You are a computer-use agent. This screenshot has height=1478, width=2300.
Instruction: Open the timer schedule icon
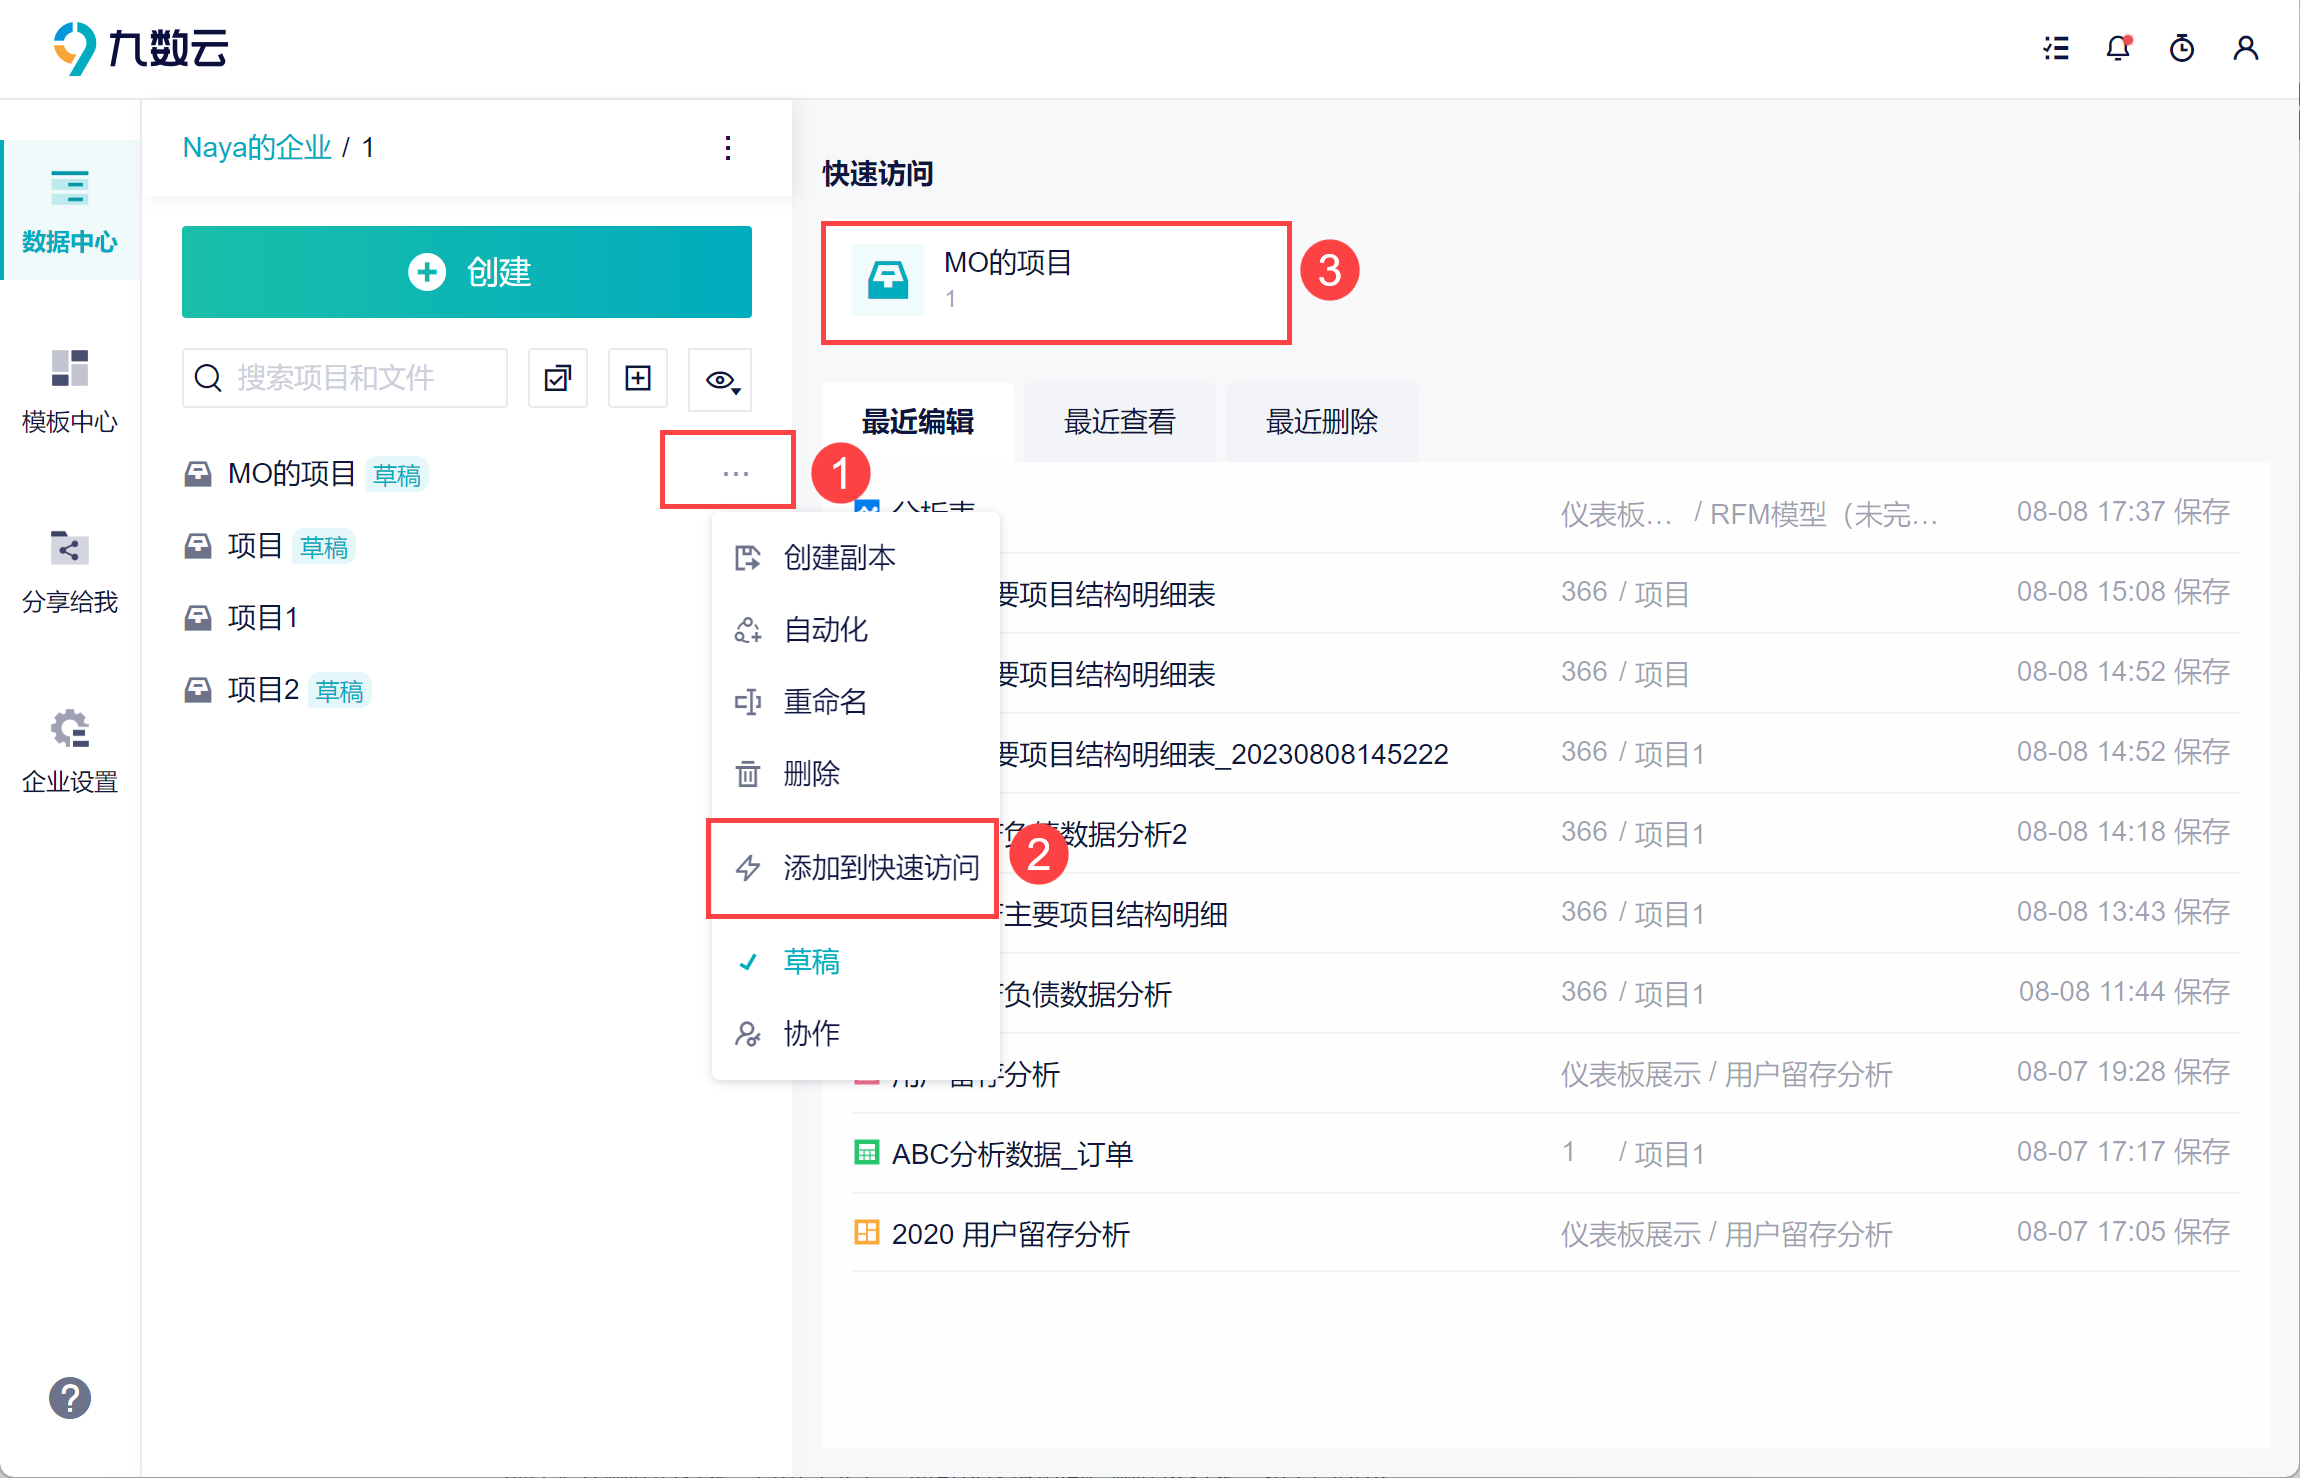pos(2182,48)
